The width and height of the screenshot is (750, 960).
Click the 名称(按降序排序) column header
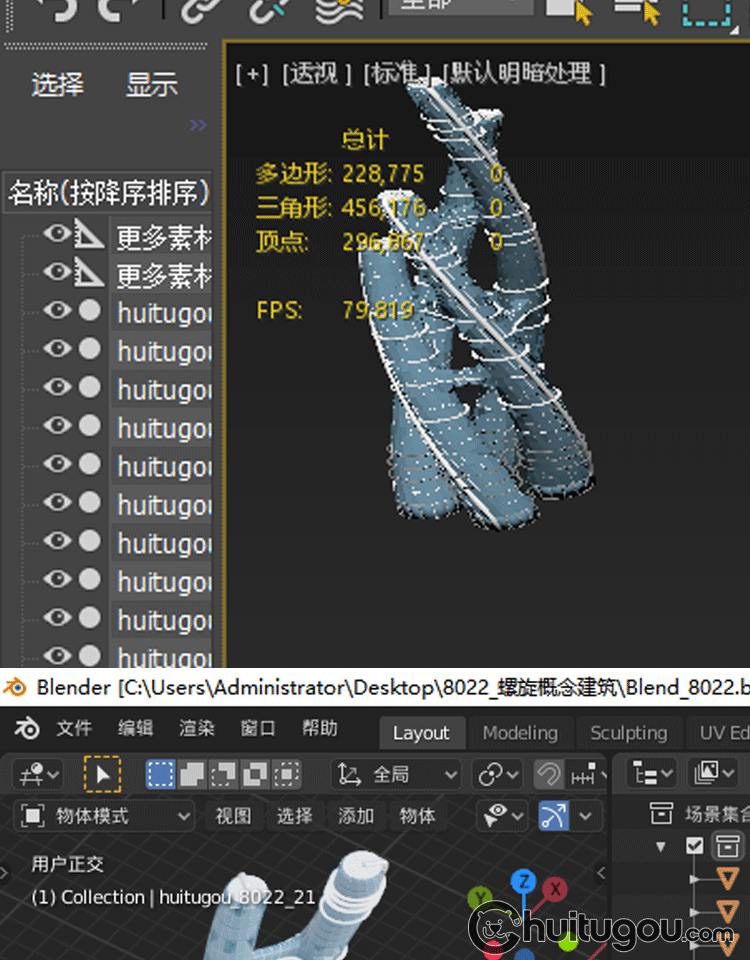(108, 192)
